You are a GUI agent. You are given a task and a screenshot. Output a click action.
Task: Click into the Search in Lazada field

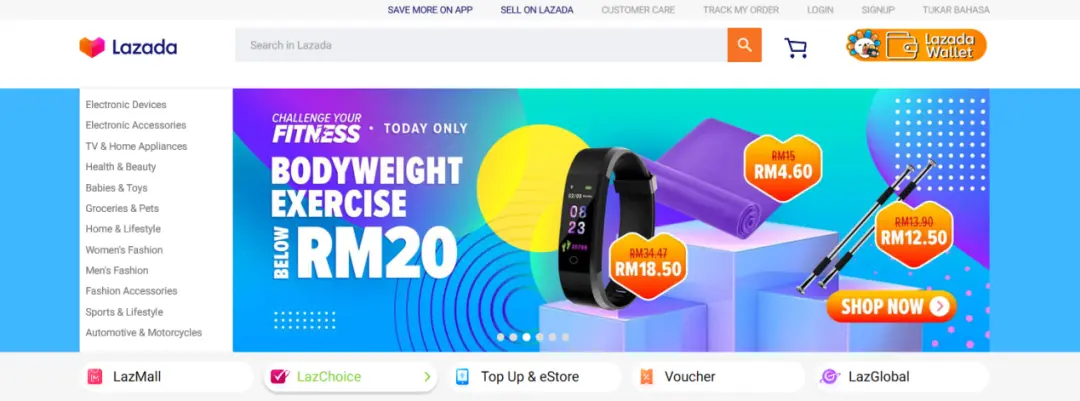(x=481, y=45)
